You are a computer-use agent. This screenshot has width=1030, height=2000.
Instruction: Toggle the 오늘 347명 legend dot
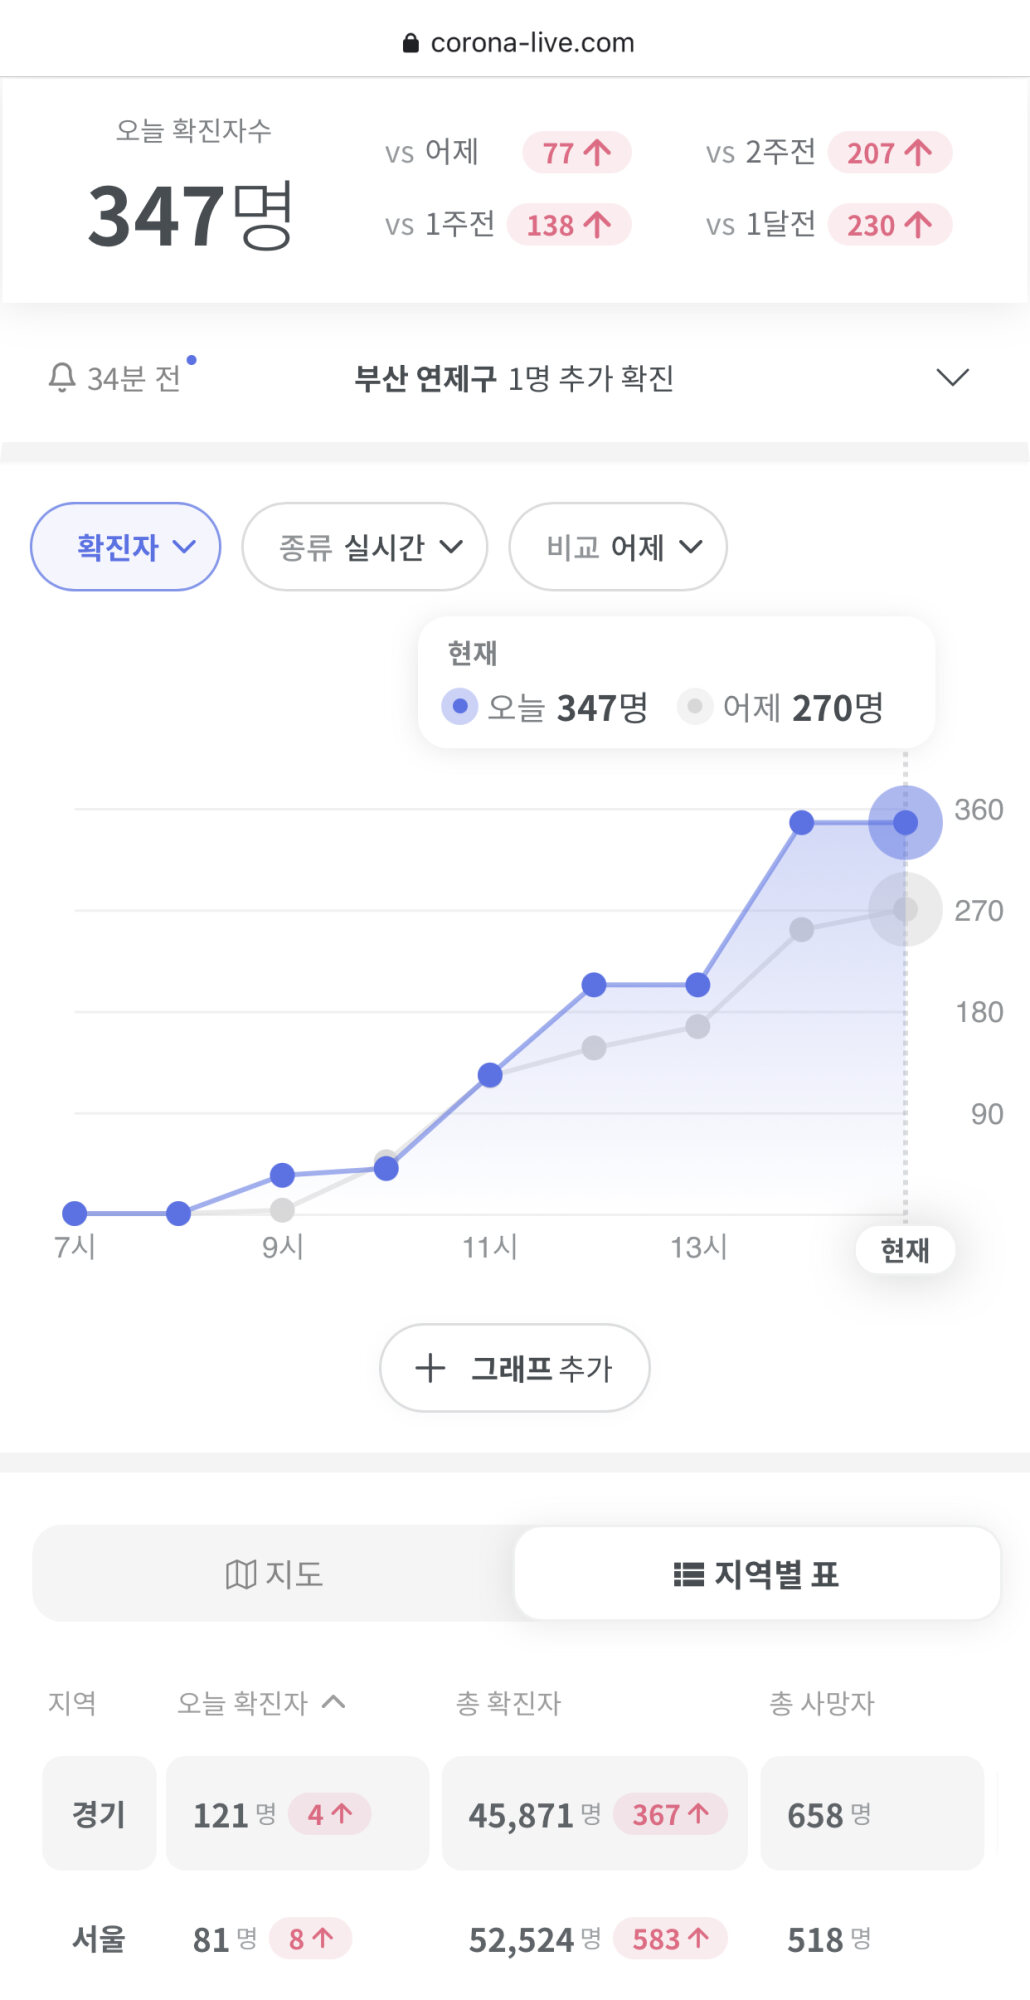pos(459,706)
